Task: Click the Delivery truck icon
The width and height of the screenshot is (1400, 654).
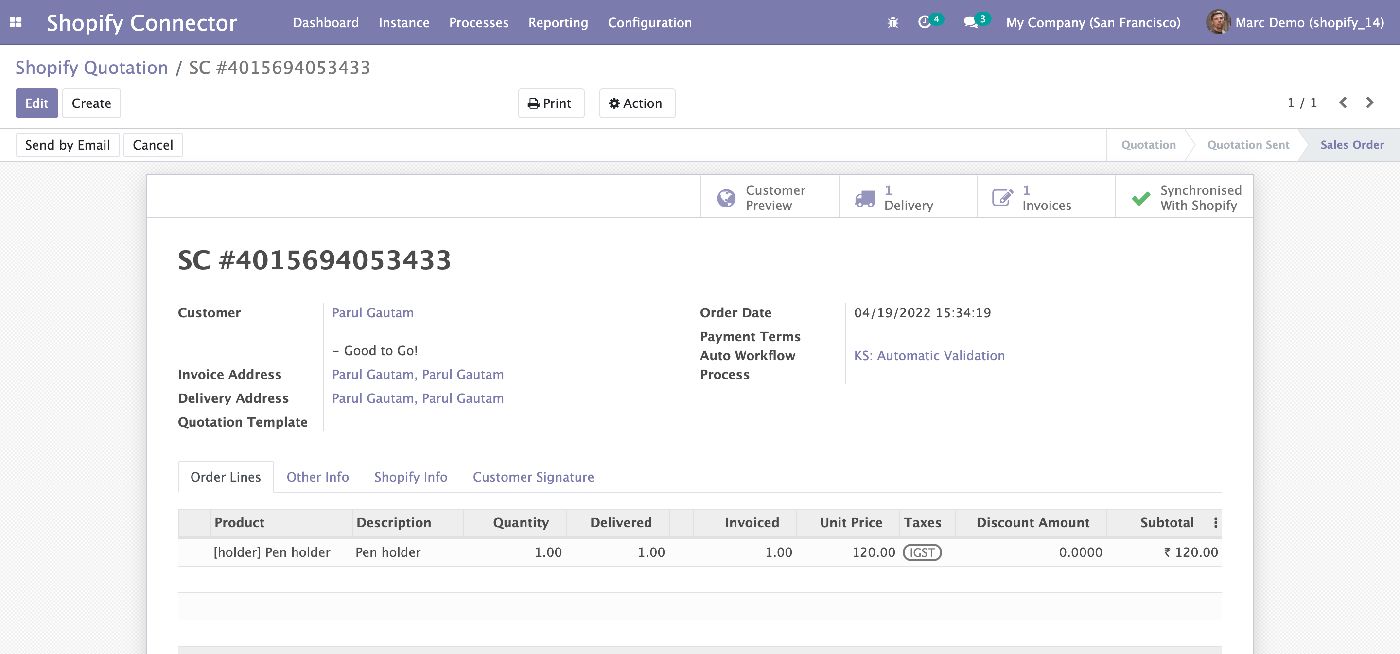Action: pyautogui.click(x=865, y=198)
